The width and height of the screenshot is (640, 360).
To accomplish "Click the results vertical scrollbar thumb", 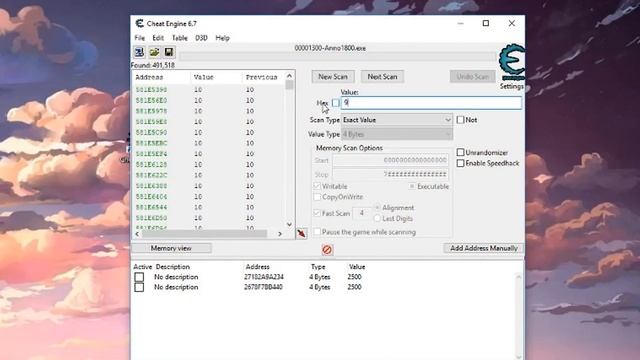I will [x=289, y=85].
